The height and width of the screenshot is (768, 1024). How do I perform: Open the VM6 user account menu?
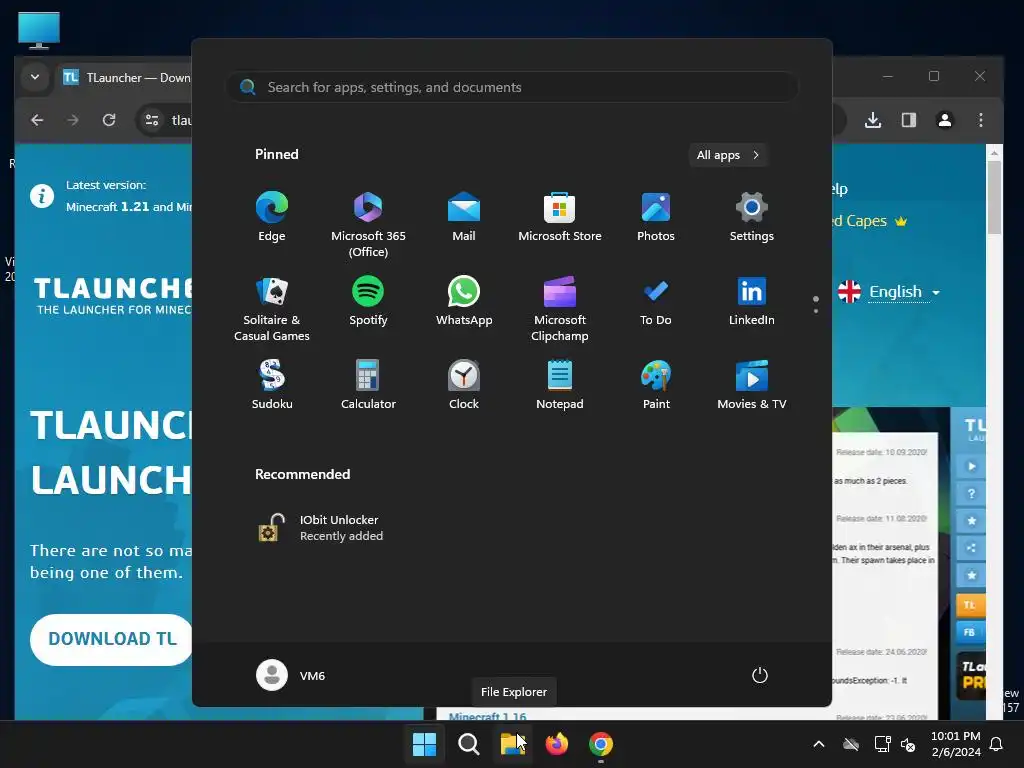click(291, 675)
